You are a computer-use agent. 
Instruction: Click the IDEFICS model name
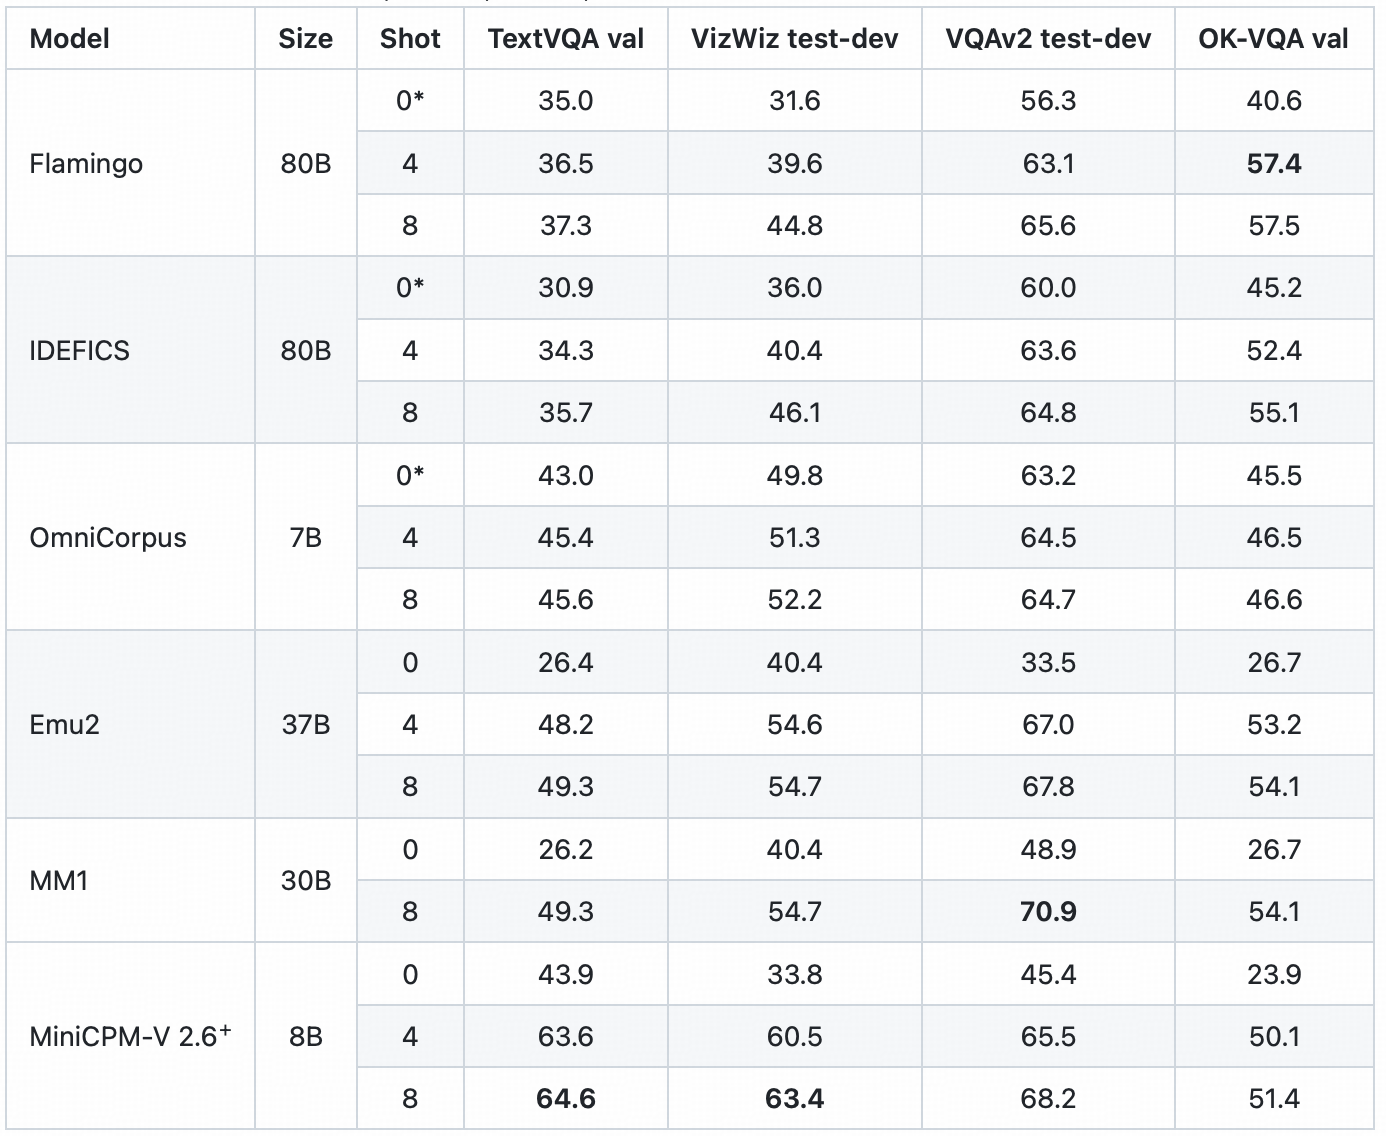tap(80, 350)
